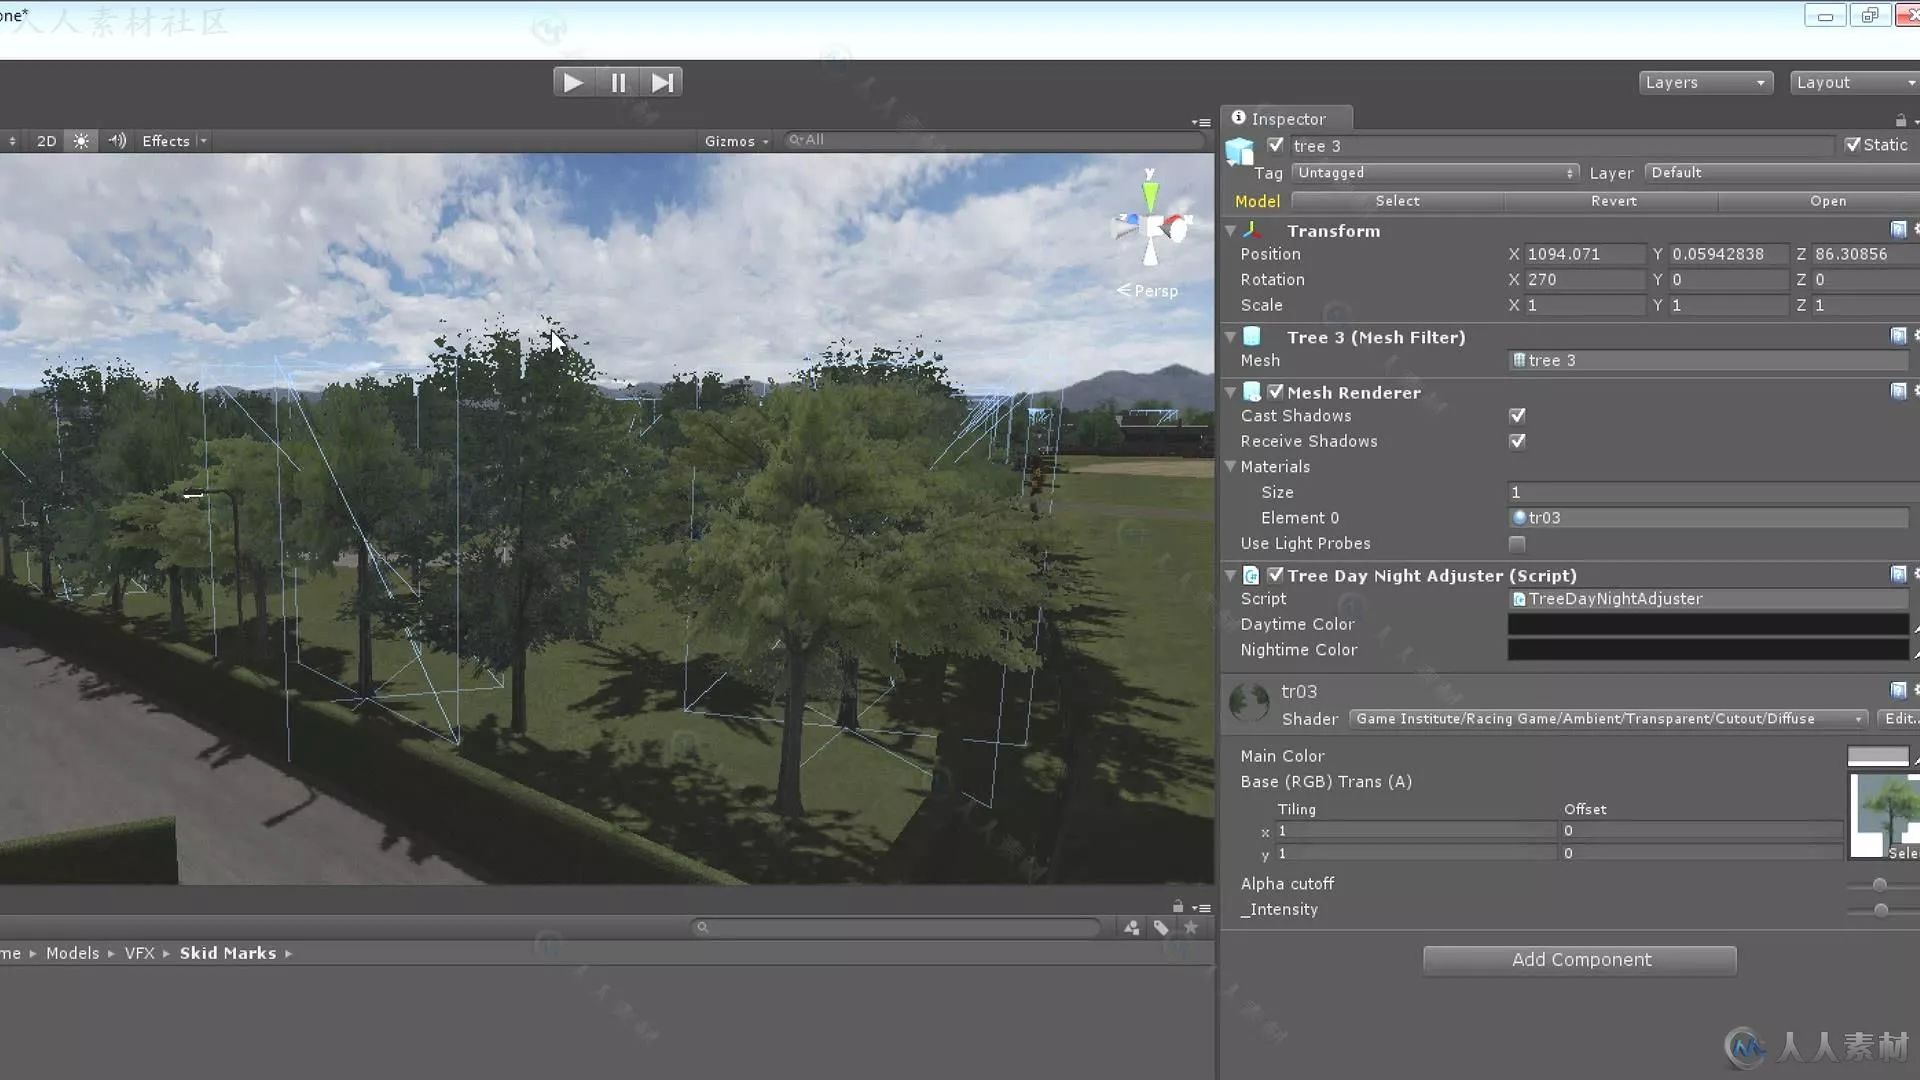
Task: Pause the game with the Pause button
Action: pos(618,82)
